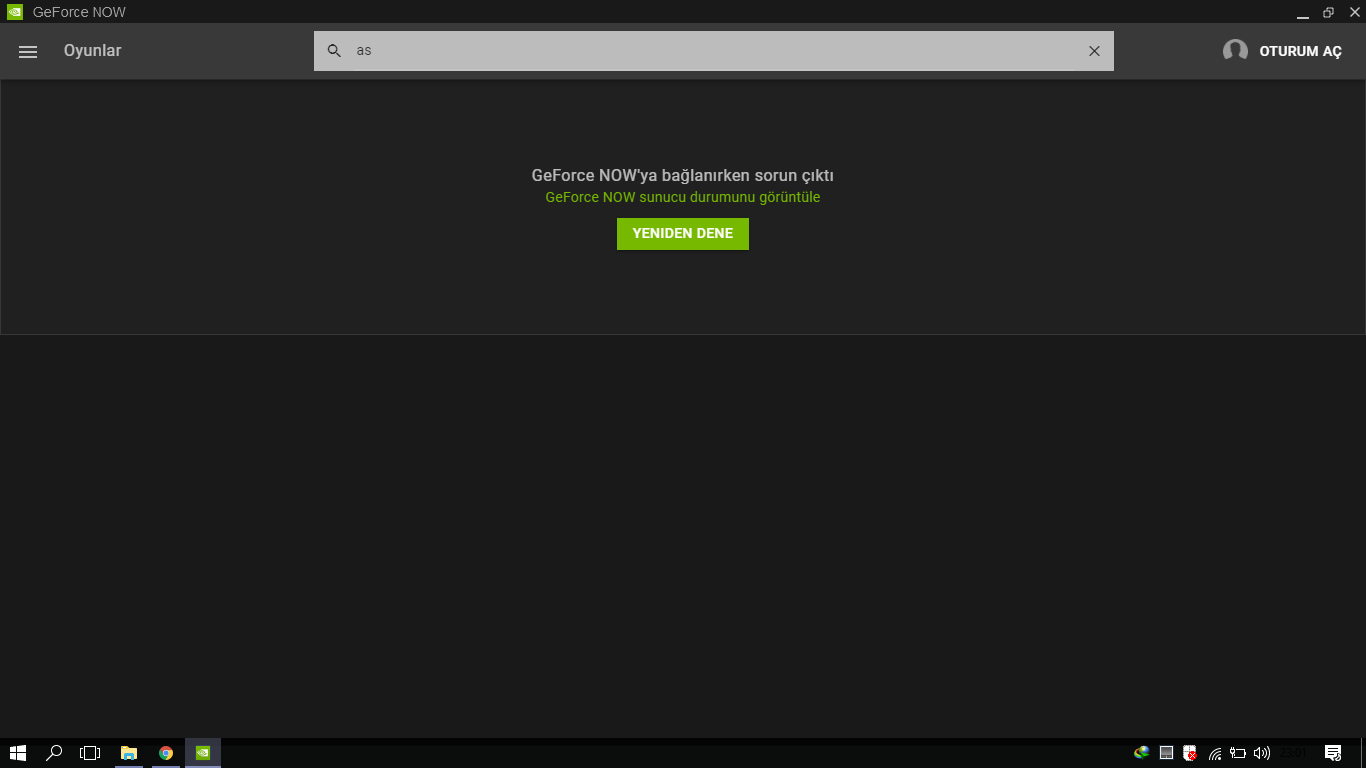This screenshot has width=1366, height=768.
Task: Click the user avatar icon
Action: coord(1235,51)
